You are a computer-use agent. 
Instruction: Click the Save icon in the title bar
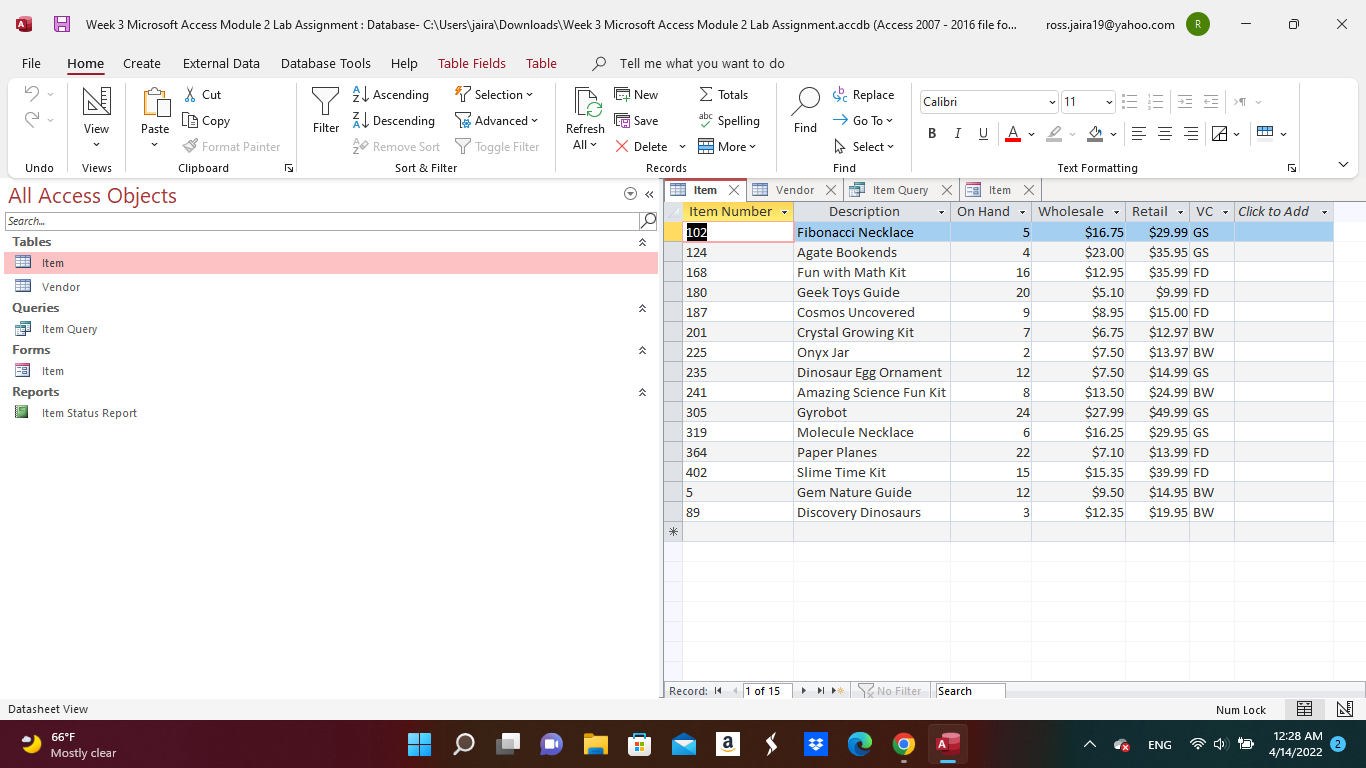tap(62, 24)
